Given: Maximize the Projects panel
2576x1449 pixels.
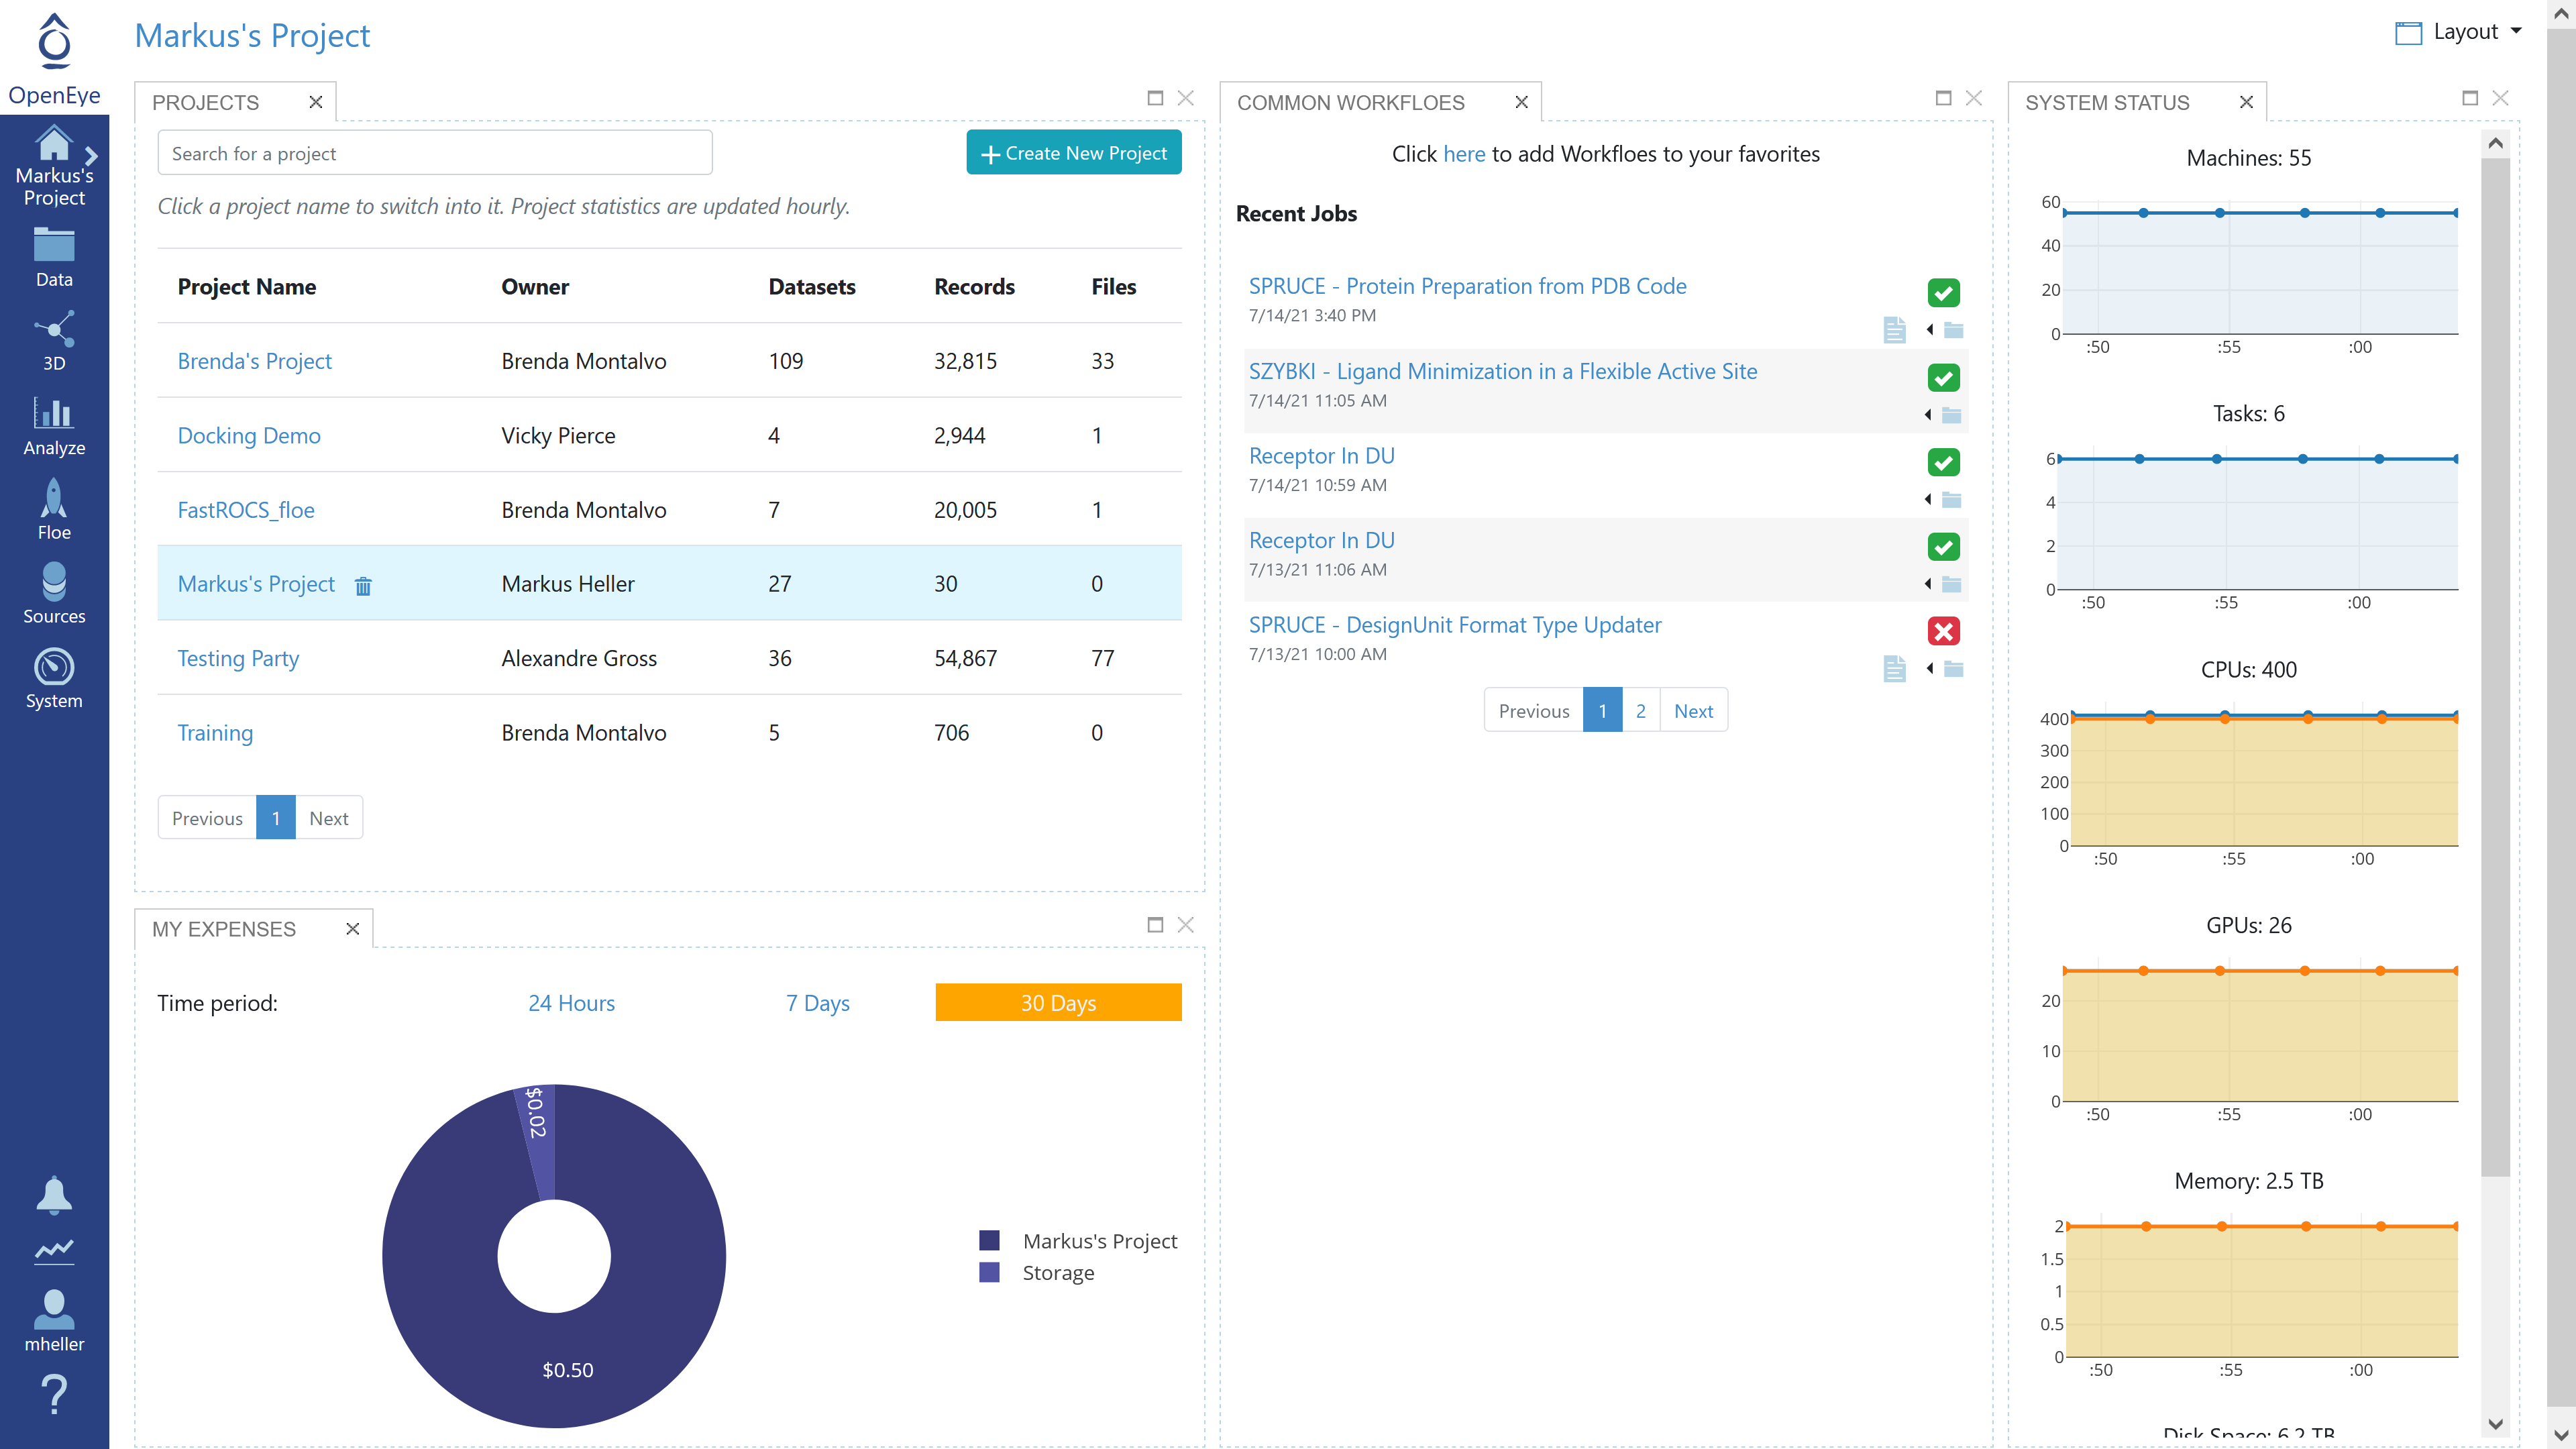Looking at the screenshot, I should [x=1155, y=98].
